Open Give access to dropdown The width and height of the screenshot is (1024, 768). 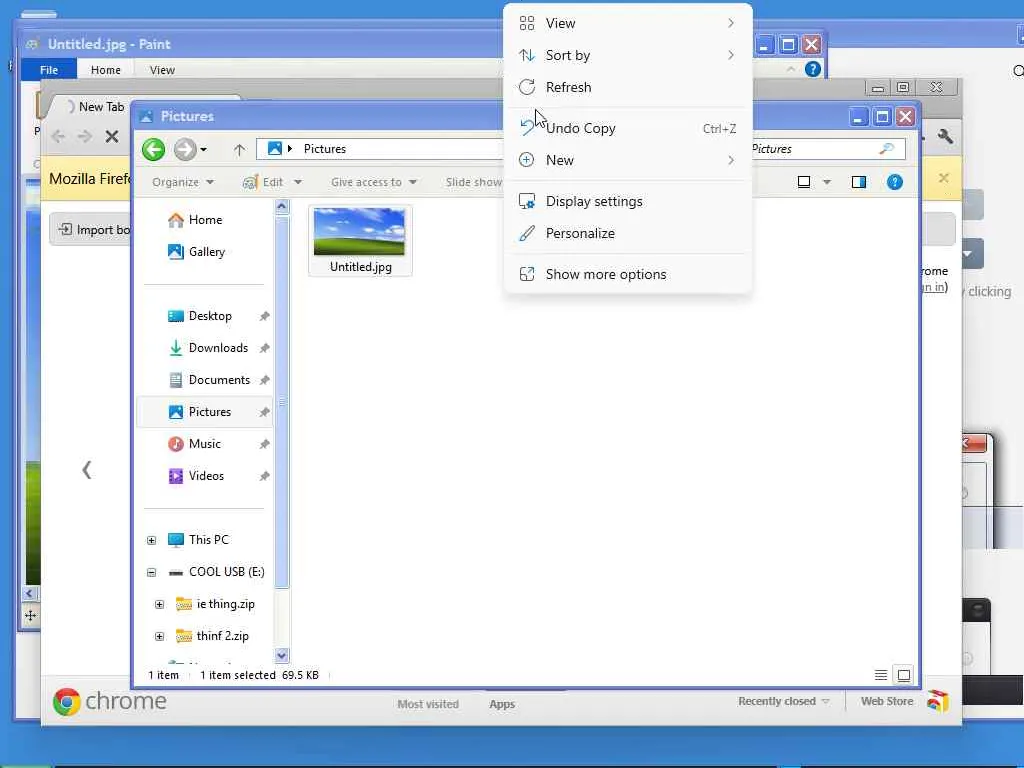point(374,182)
